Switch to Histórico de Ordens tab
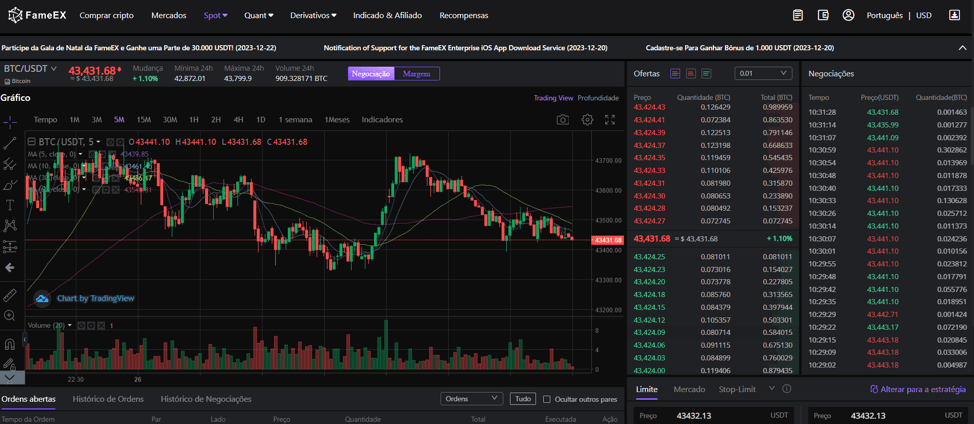Image resolution: width=974 pixels, height=424 pixels. click(108, 399)
